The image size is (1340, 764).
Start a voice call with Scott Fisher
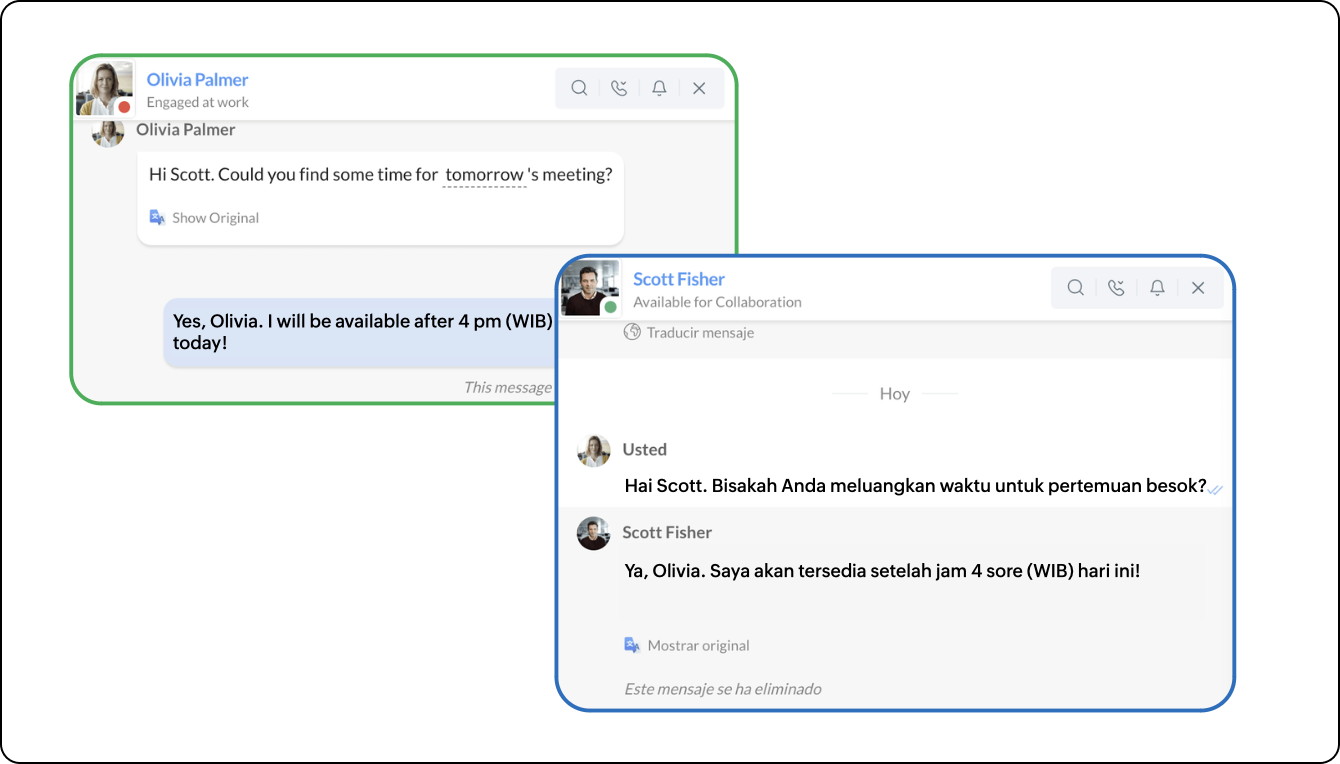(1115, 287)
